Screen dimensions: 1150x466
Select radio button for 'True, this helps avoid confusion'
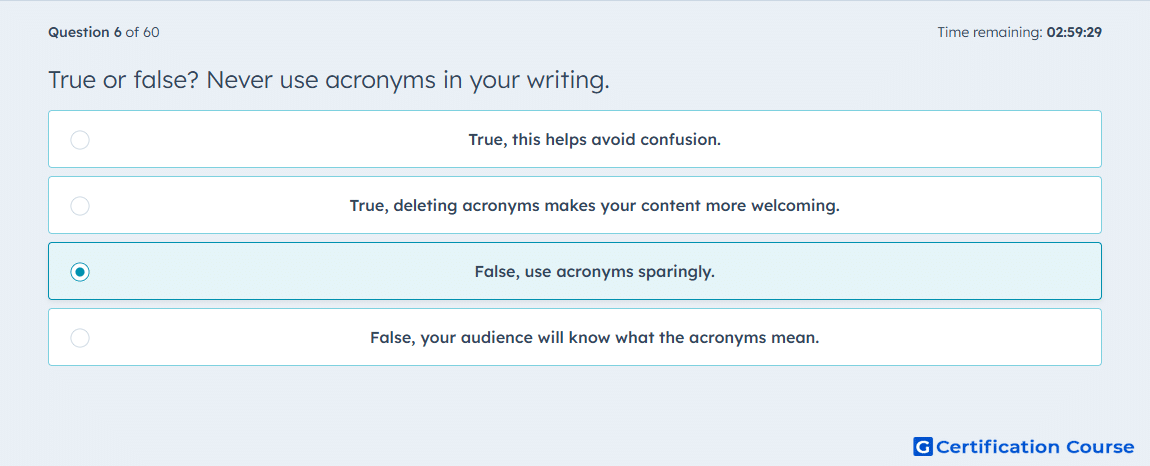coord(80,139)
